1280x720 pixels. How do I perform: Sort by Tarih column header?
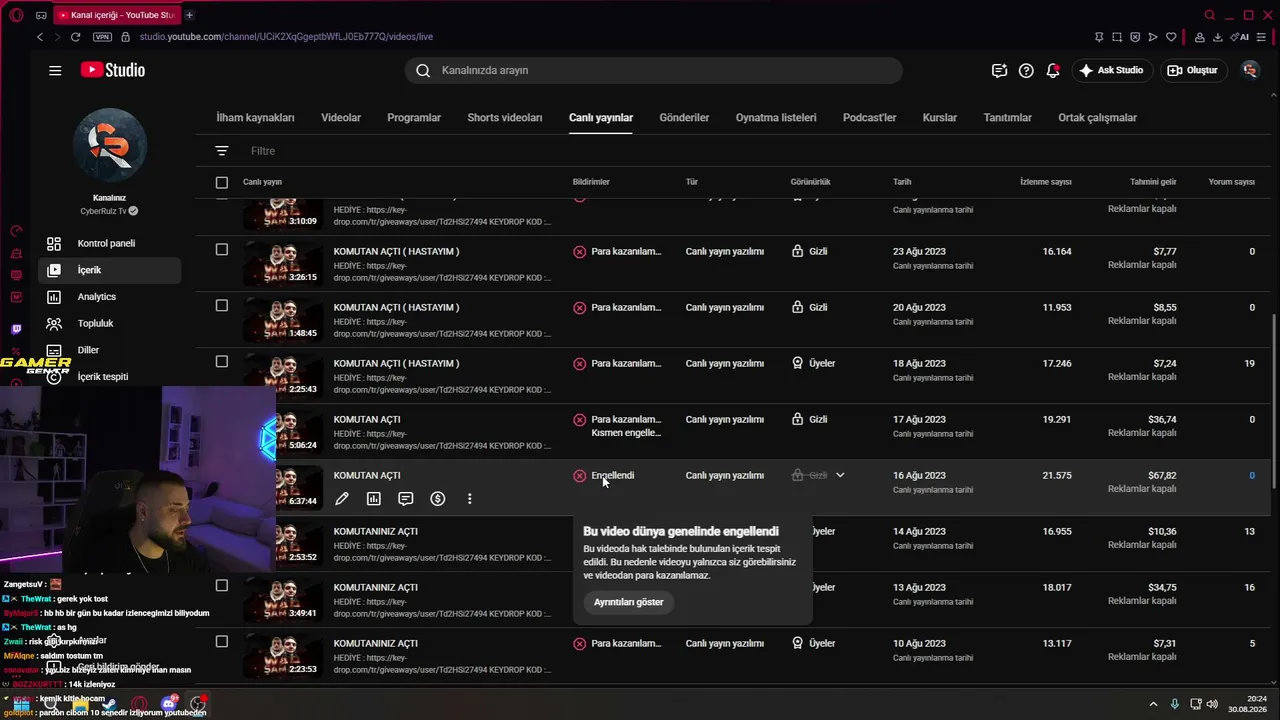tap(902, 182)
